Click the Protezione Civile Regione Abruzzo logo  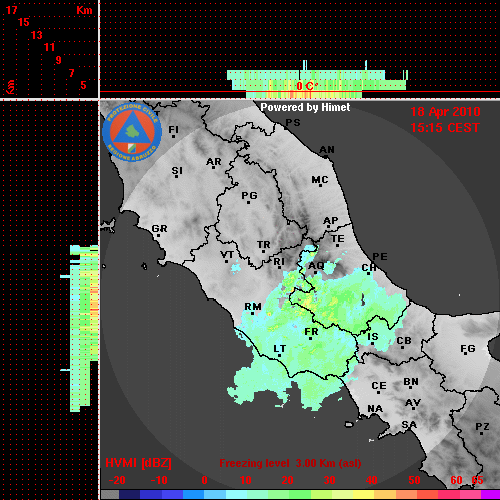tap(132, 132)
